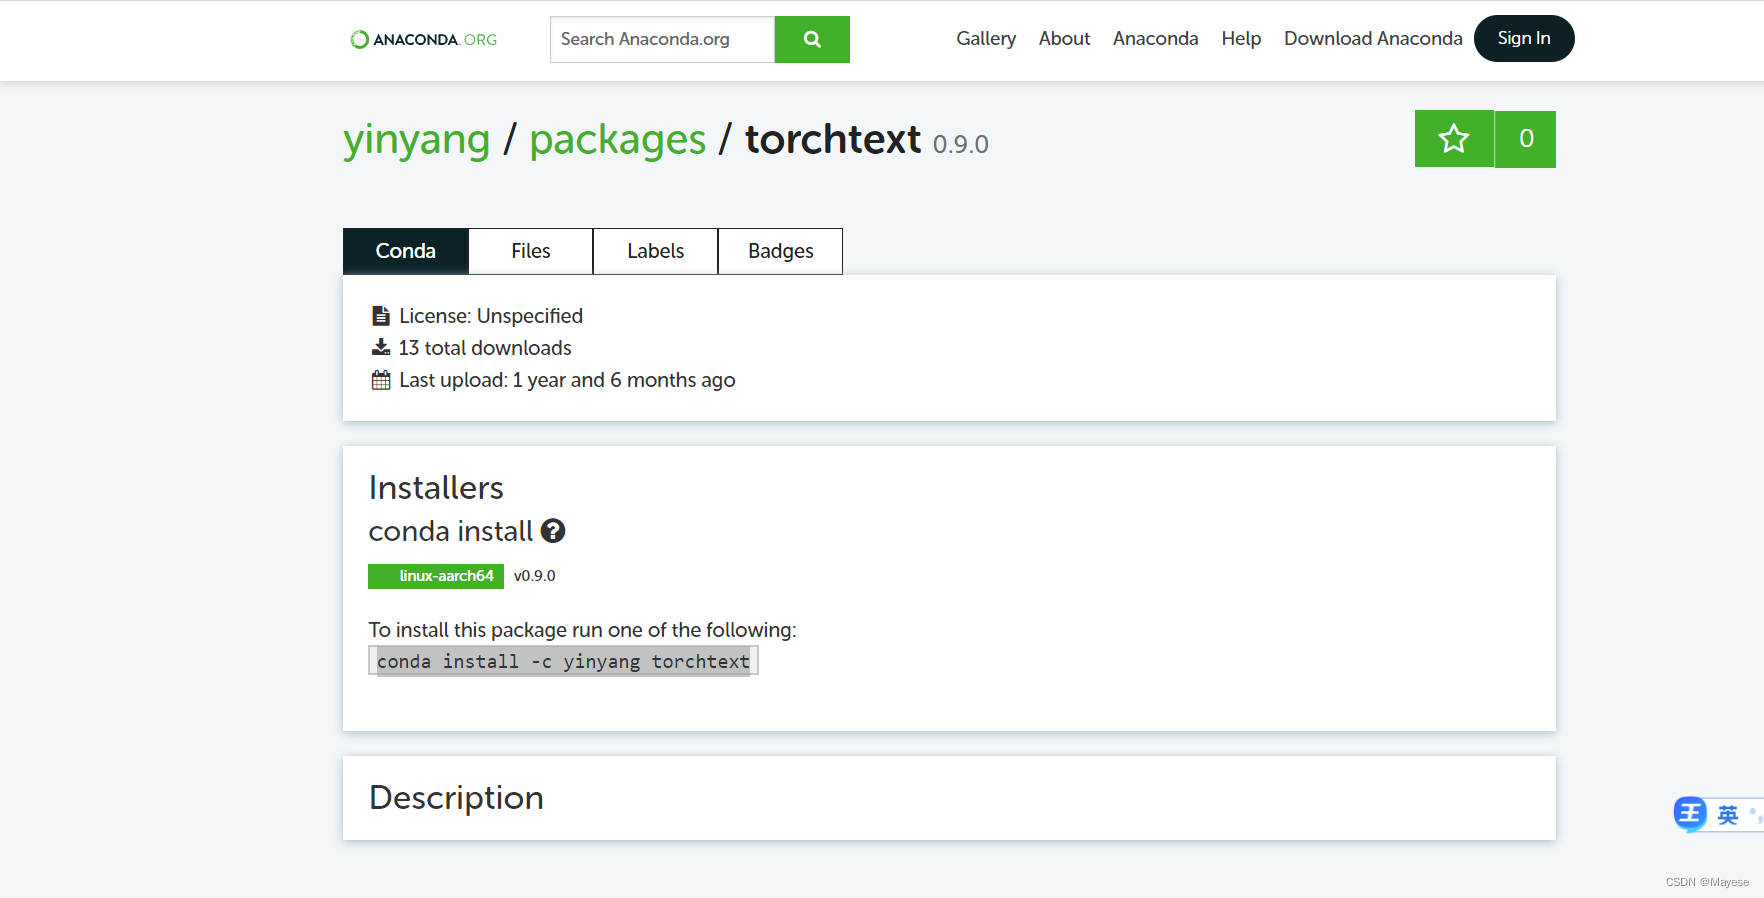Click the linux-aarch64 platform badge
The image size is (1764, 898).
(x=436, y=576)
